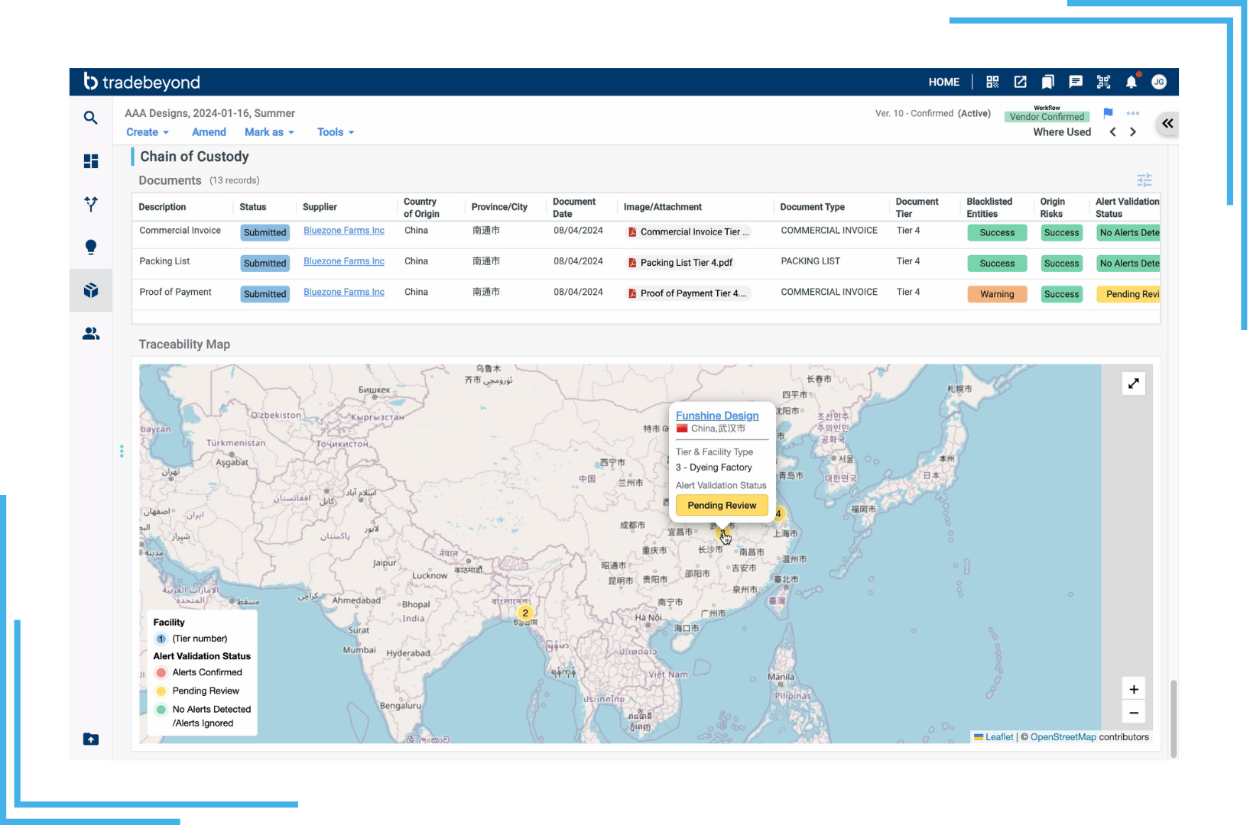Open the users icon in sidebar
The width and height of the screenshot is (1250, 825).
91,334
